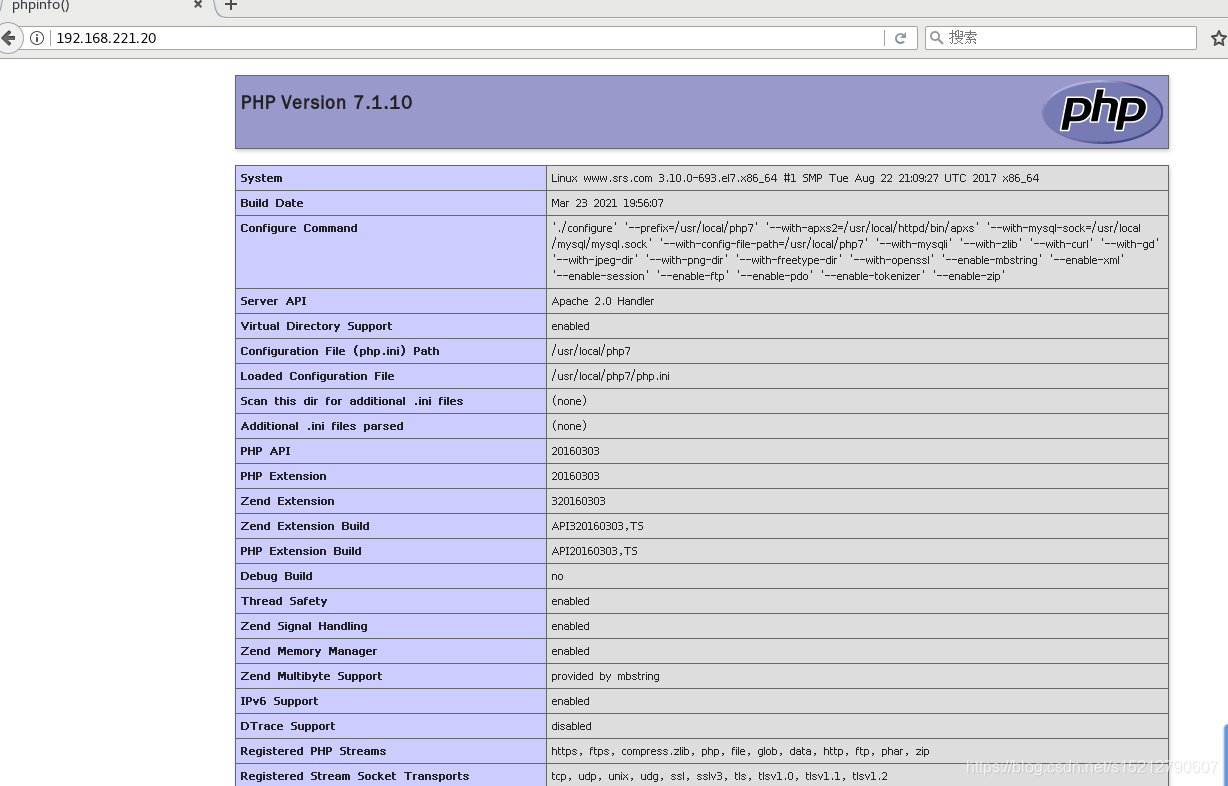Select Zend Multibyte Support label
Image resolution: width=1228 pixels, height=786 pixels.
(x=311, y=676)
